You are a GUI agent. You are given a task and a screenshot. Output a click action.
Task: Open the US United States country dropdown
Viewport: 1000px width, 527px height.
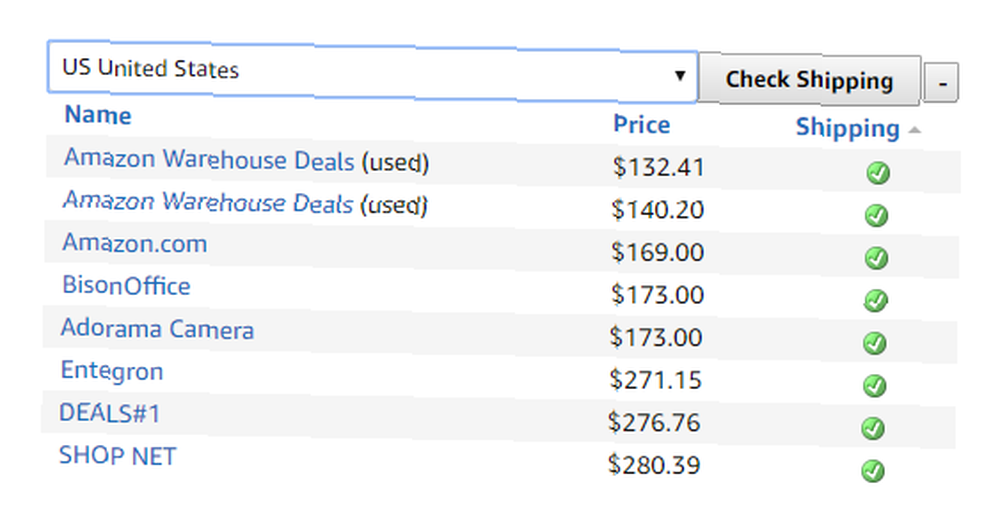[372, 71]
